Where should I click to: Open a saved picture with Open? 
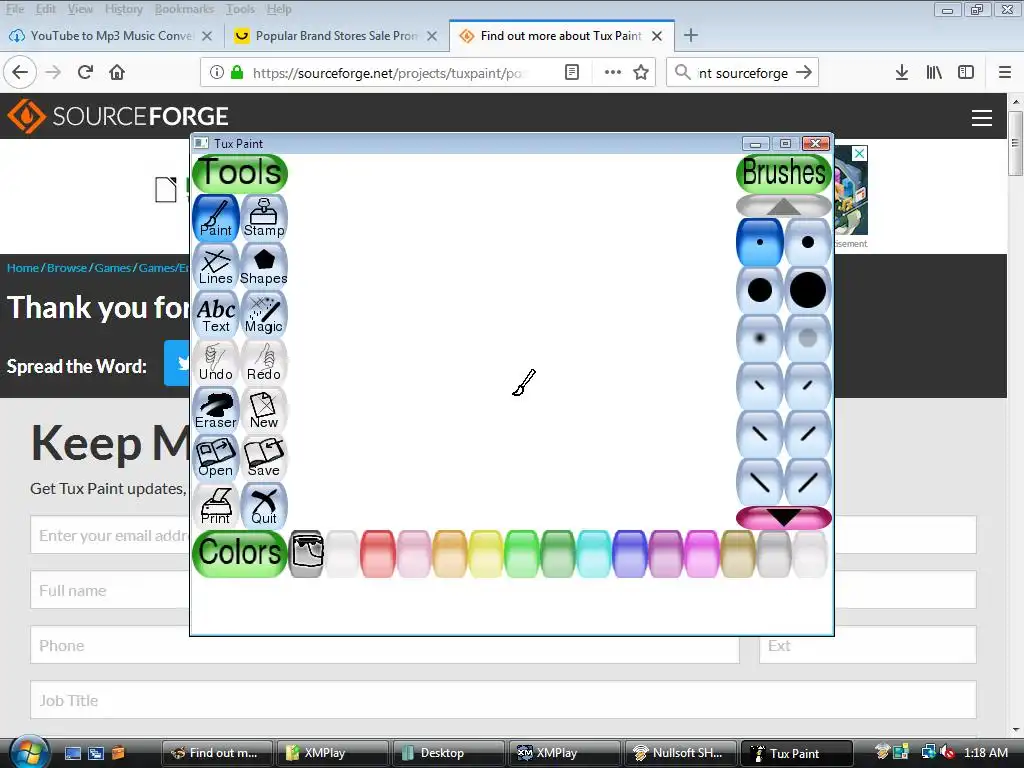tap(216, 458)
